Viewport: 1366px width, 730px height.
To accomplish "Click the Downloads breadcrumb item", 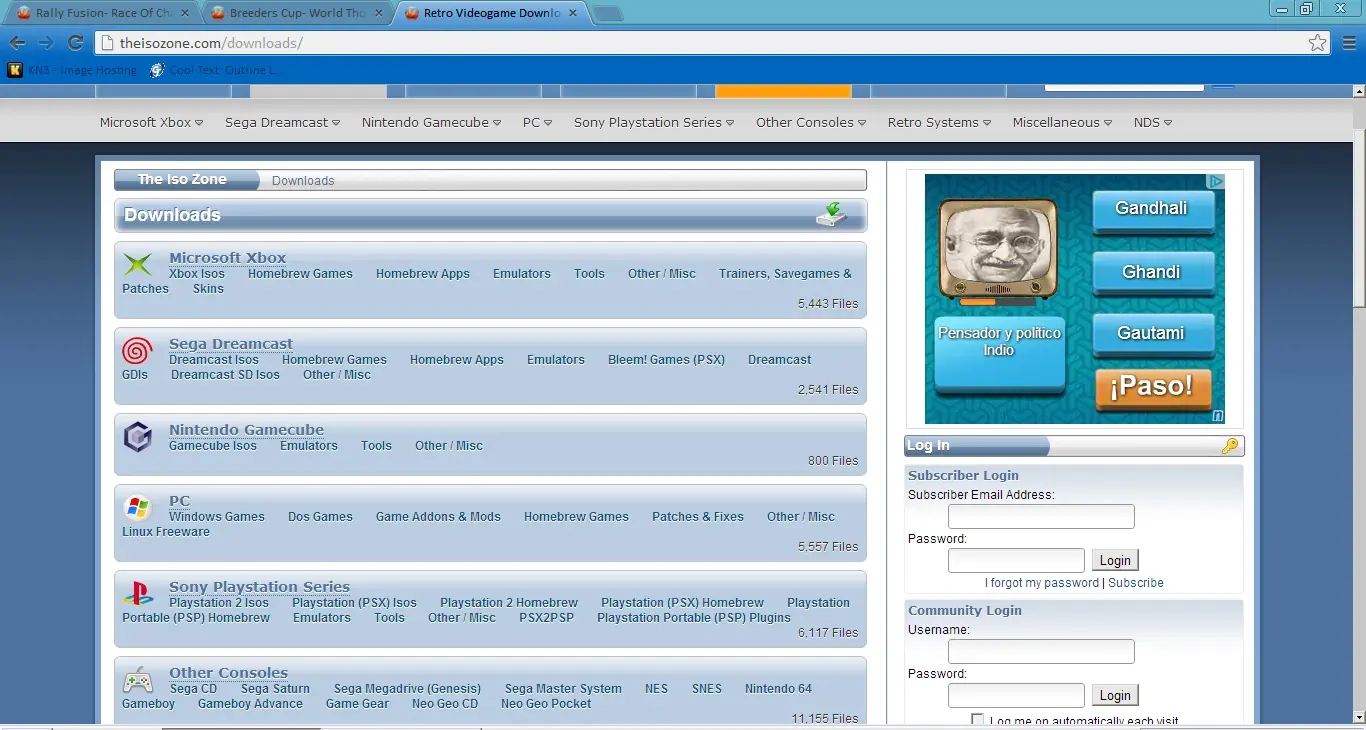I will tap(303, 181).
